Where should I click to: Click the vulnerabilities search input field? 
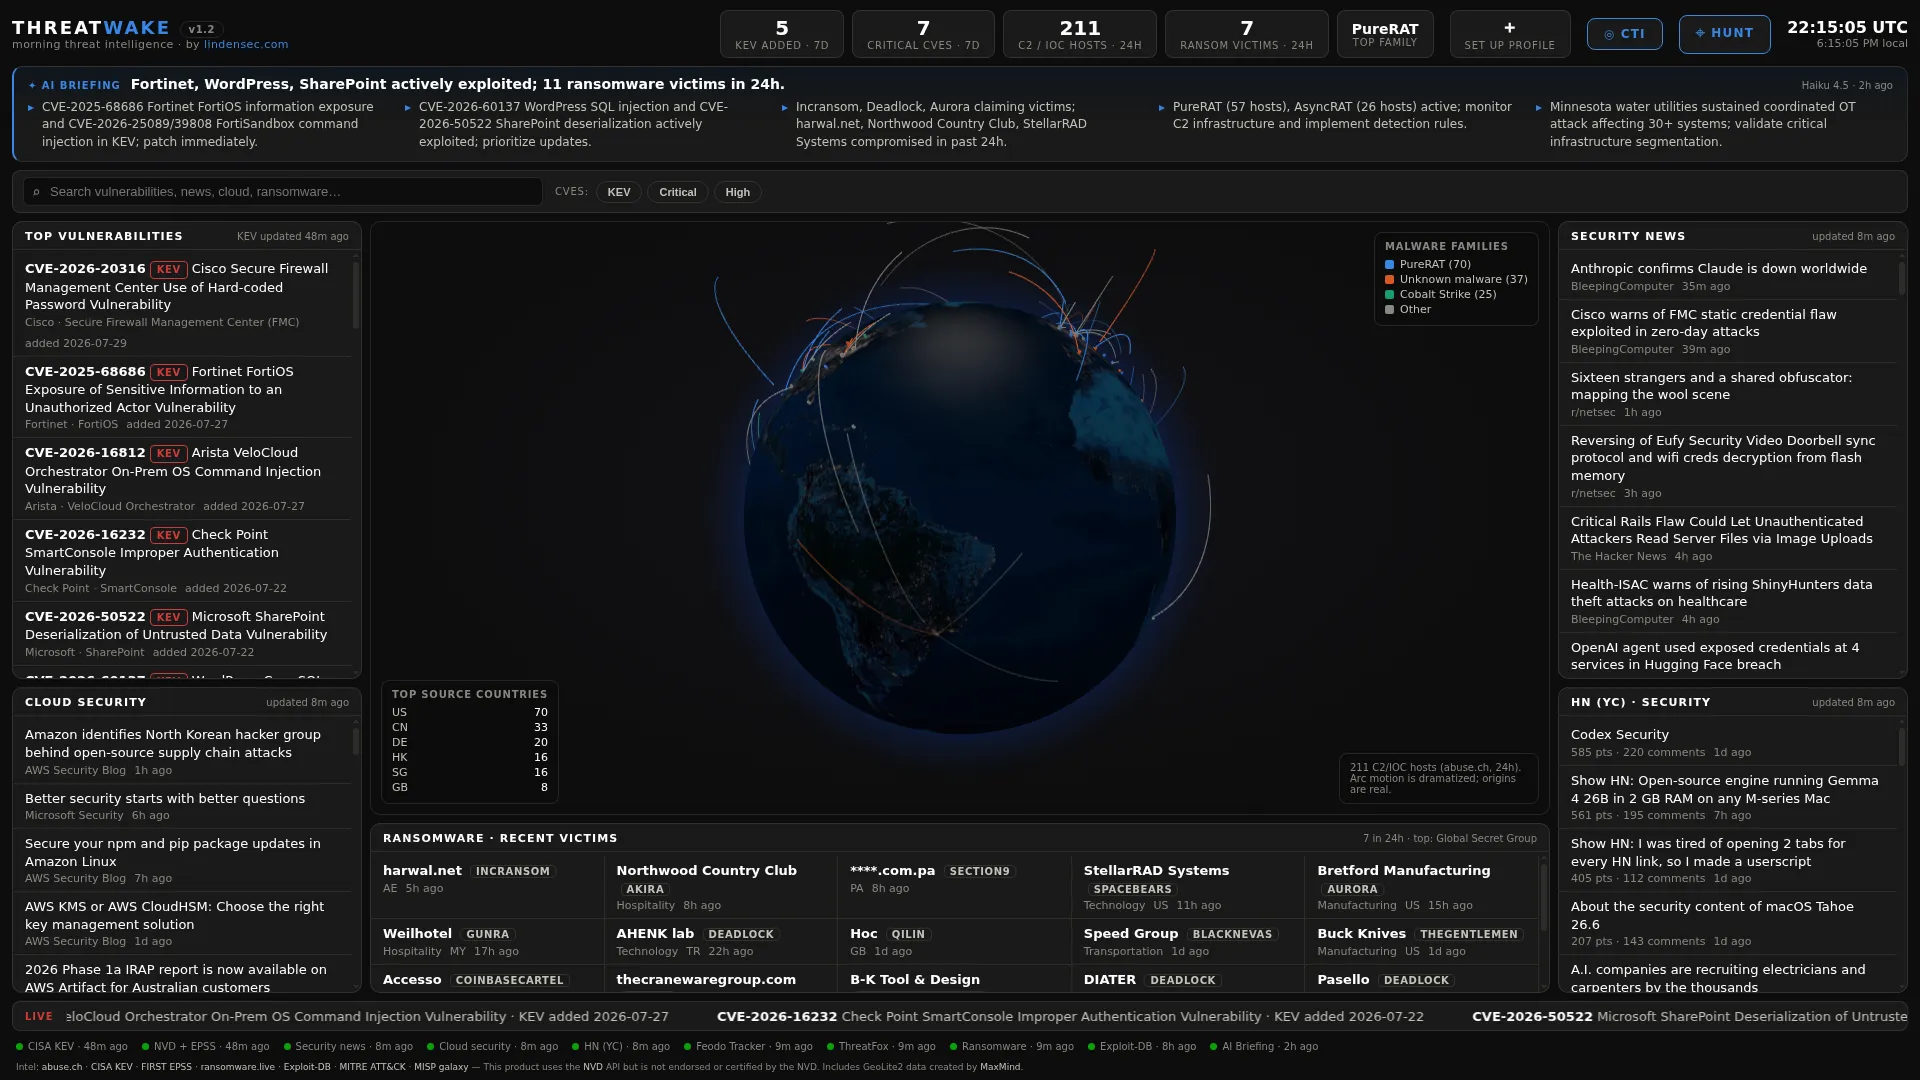coord(283,192)
